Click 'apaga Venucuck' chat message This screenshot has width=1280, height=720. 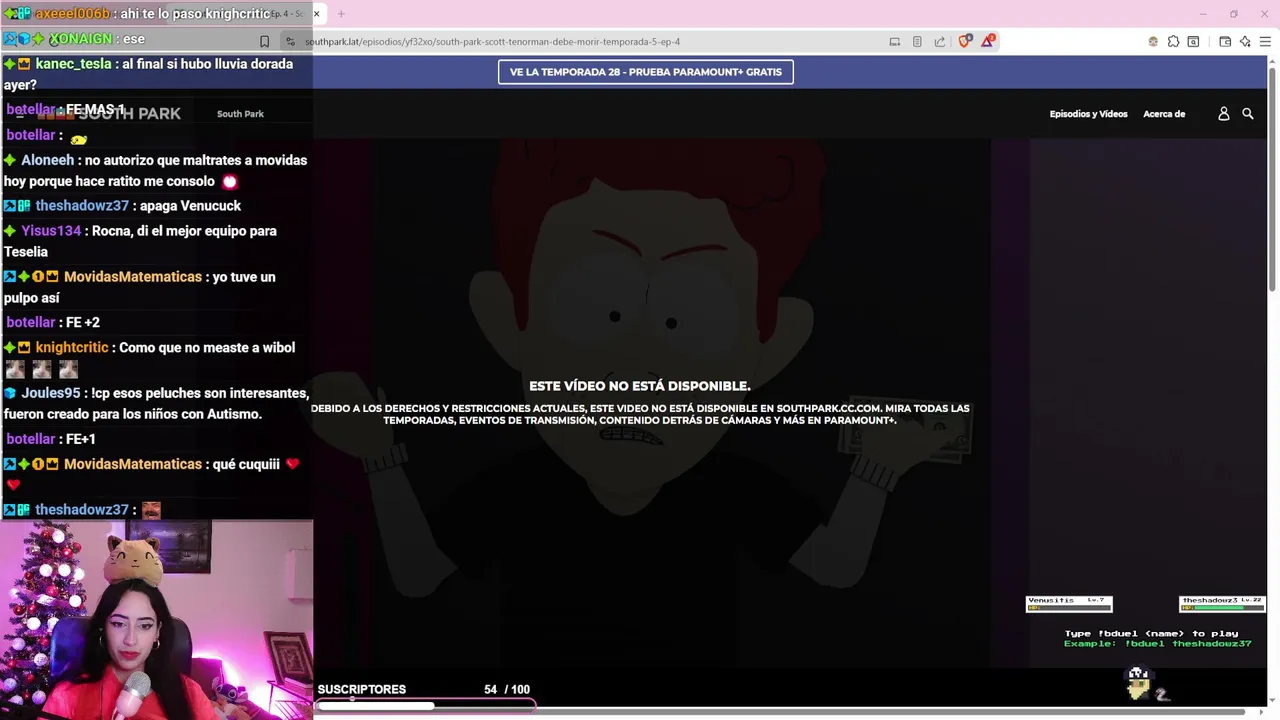pos(190,206)
